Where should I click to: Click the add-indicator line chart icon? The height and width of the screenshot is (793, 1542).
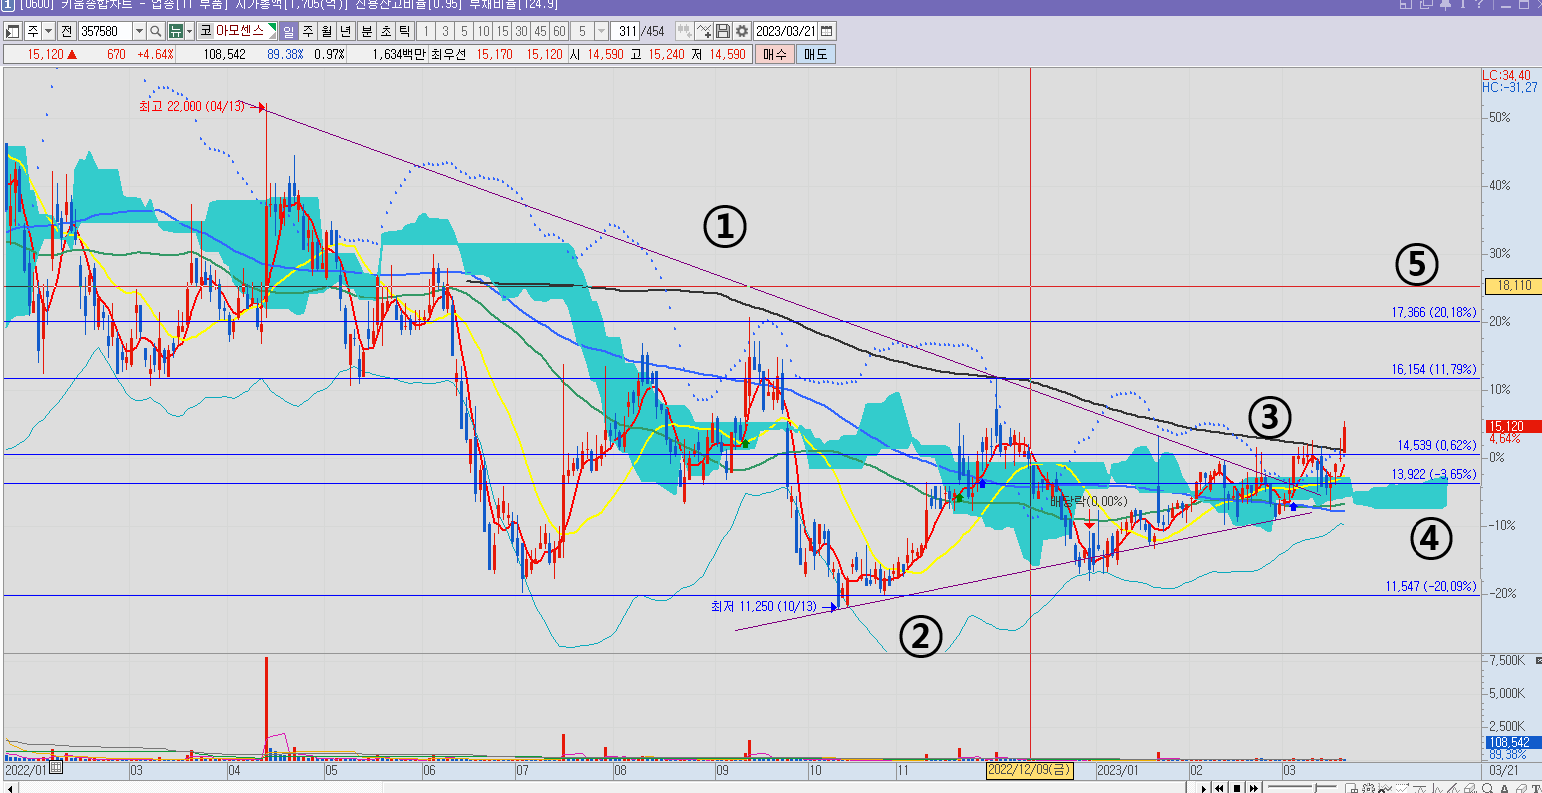point(704,31)
